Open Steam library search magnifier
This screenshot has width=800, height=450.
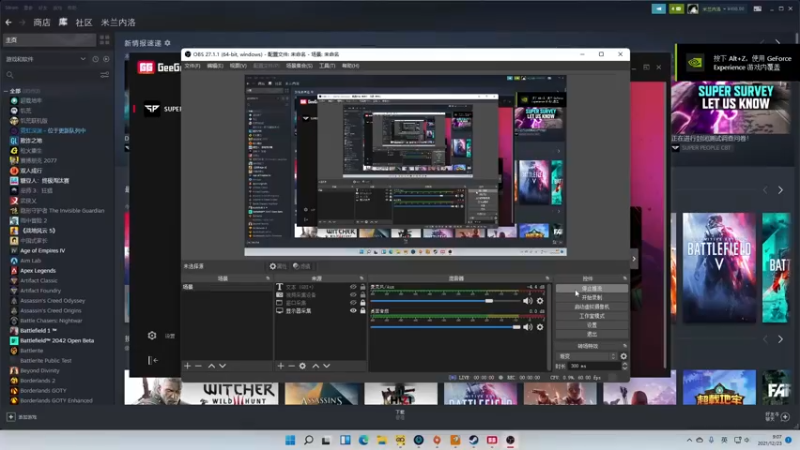pos(10,75)
